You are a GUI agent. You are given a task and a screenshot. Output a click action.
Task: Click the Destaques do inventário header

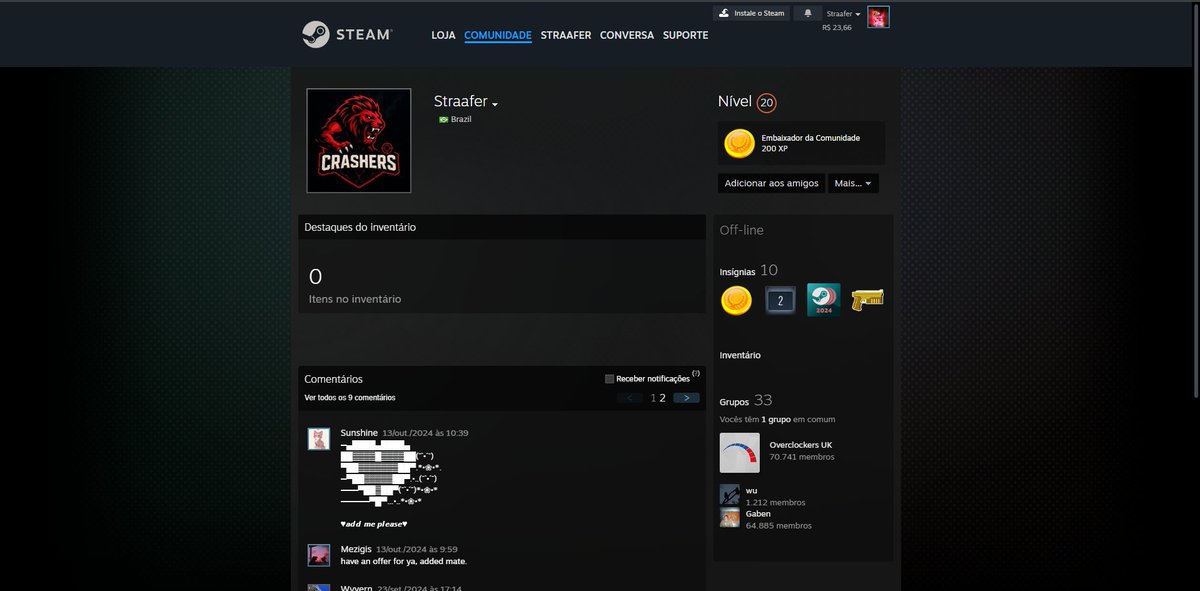point(502,227)
